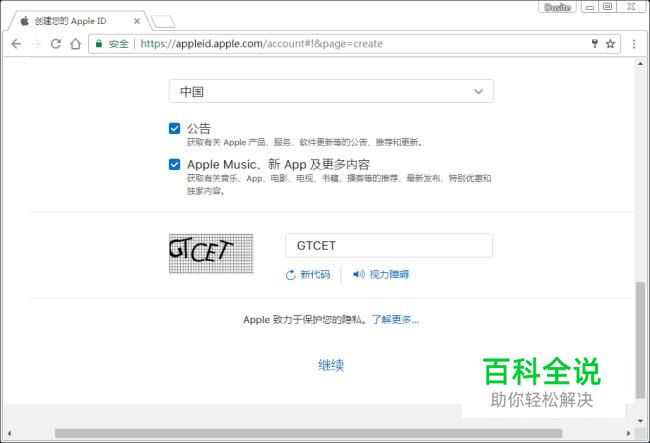This screenshot has height=443, width=650.
Task: Click the Apple 致力于保护您的隐私 text
Action: click(305, 320)
